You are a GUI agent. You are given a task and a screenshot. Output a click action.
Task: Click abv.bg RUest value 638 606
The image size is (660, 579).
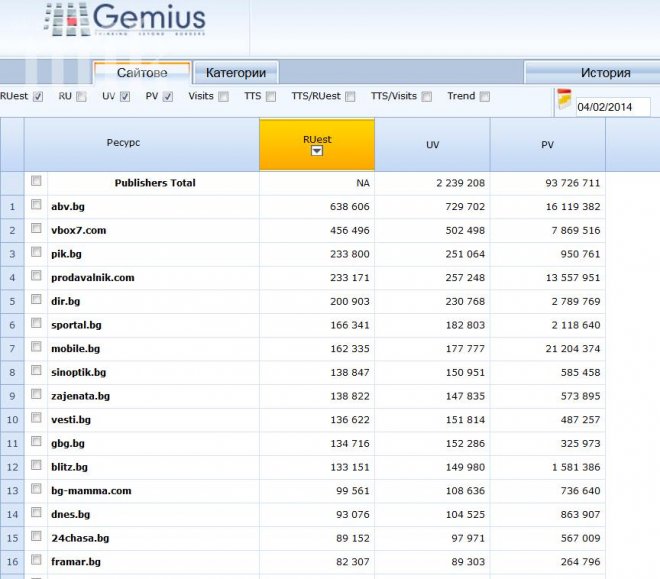click(x=349, y=207)
